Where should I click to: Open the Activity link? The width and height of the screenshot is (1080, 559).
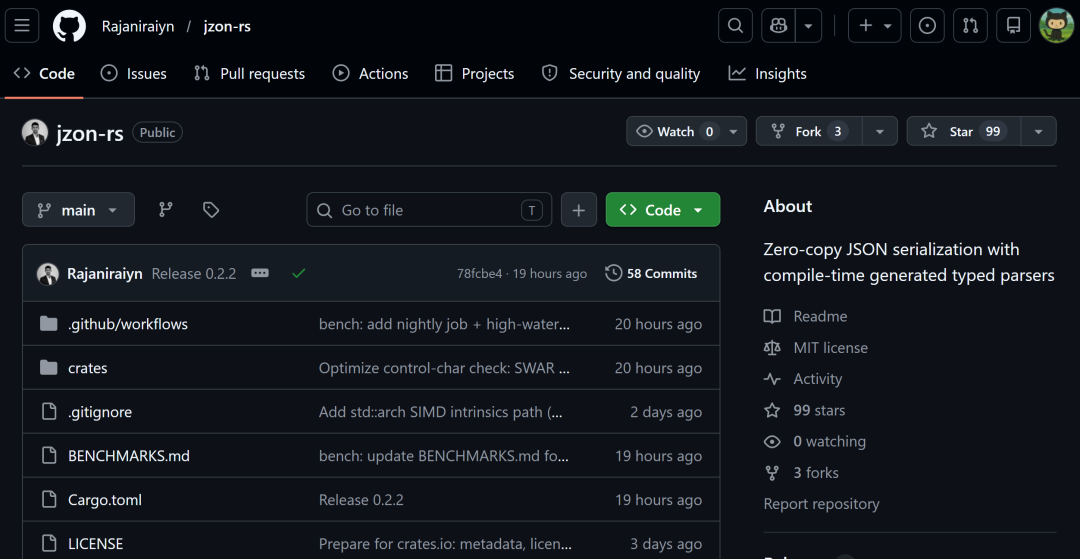803,379
